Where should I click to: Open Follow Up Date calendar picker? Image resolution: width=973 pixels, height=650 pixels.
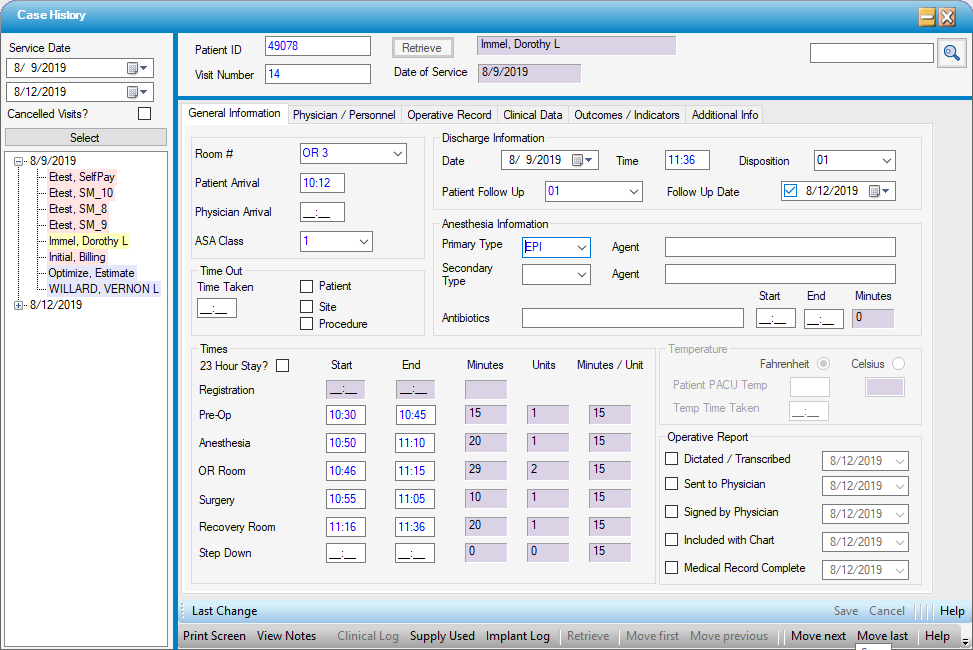(x=879, y=191)
